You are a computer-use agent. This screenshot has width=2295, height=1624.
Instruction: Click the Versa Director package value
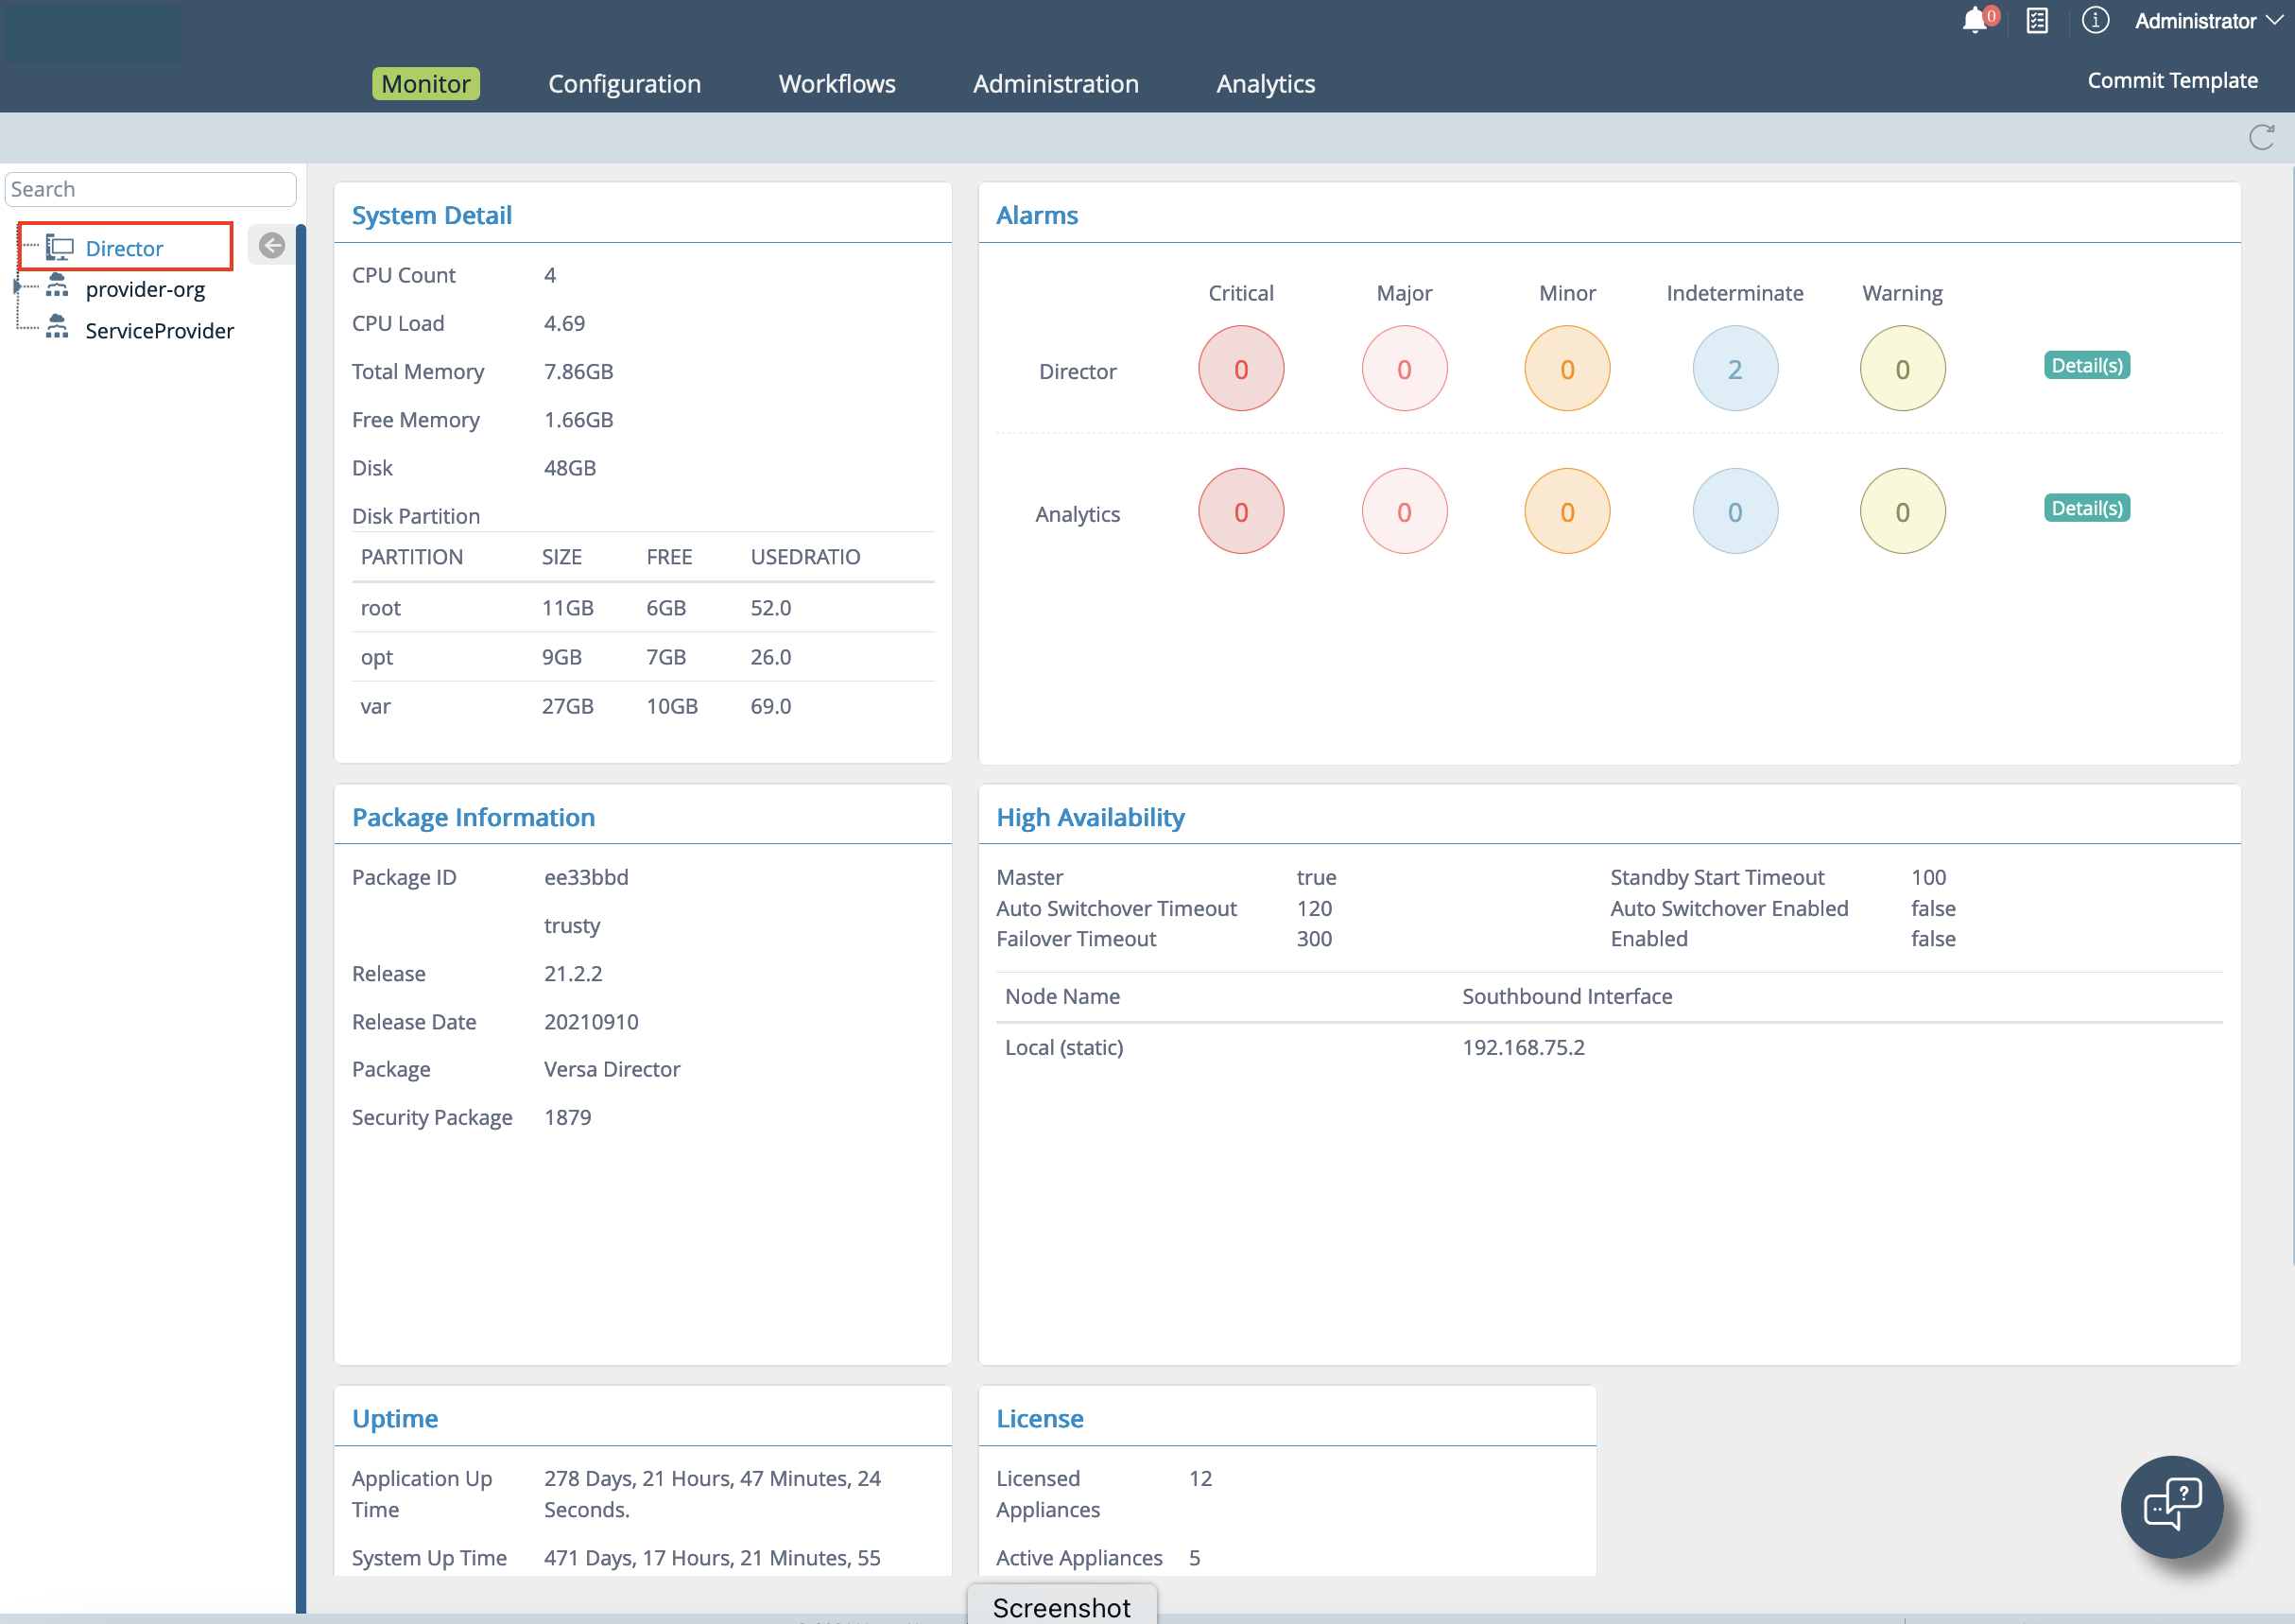click(x=612, y=1069)
